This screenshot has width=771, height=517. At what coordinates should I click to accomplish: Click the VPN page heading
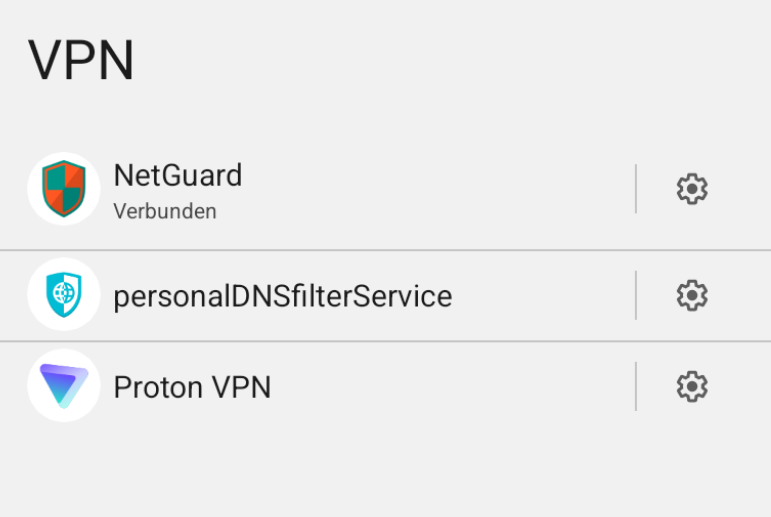81,60
